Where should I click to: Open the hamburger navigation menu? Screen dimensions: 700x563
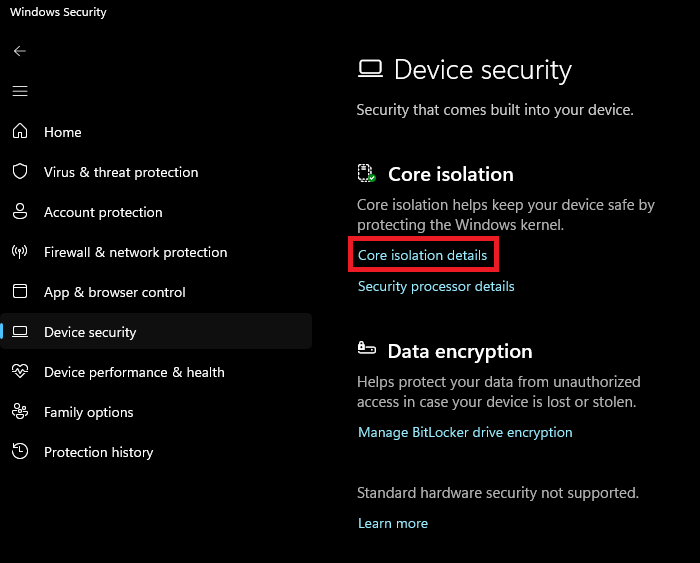pos(20,91)
